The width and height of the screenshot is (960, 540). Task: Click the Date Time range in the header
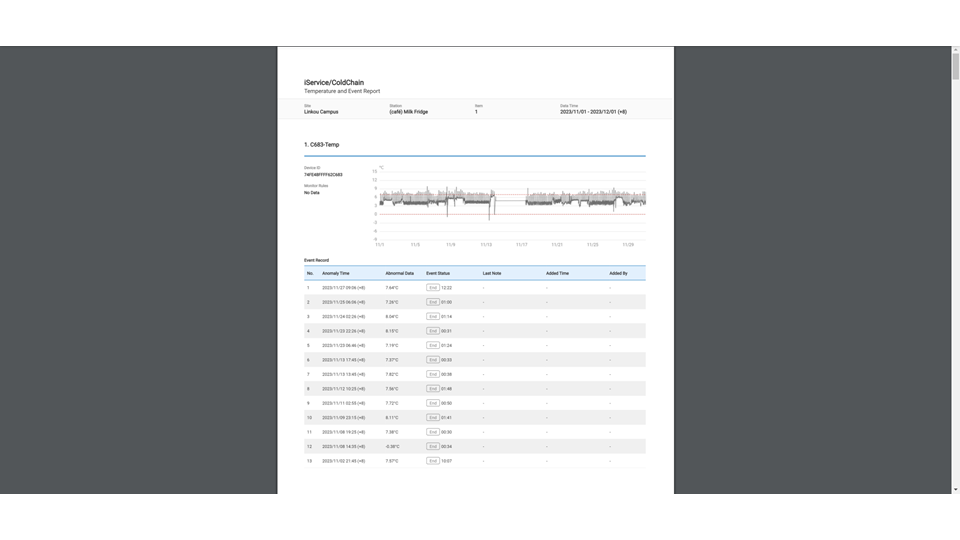click(593, 112)
